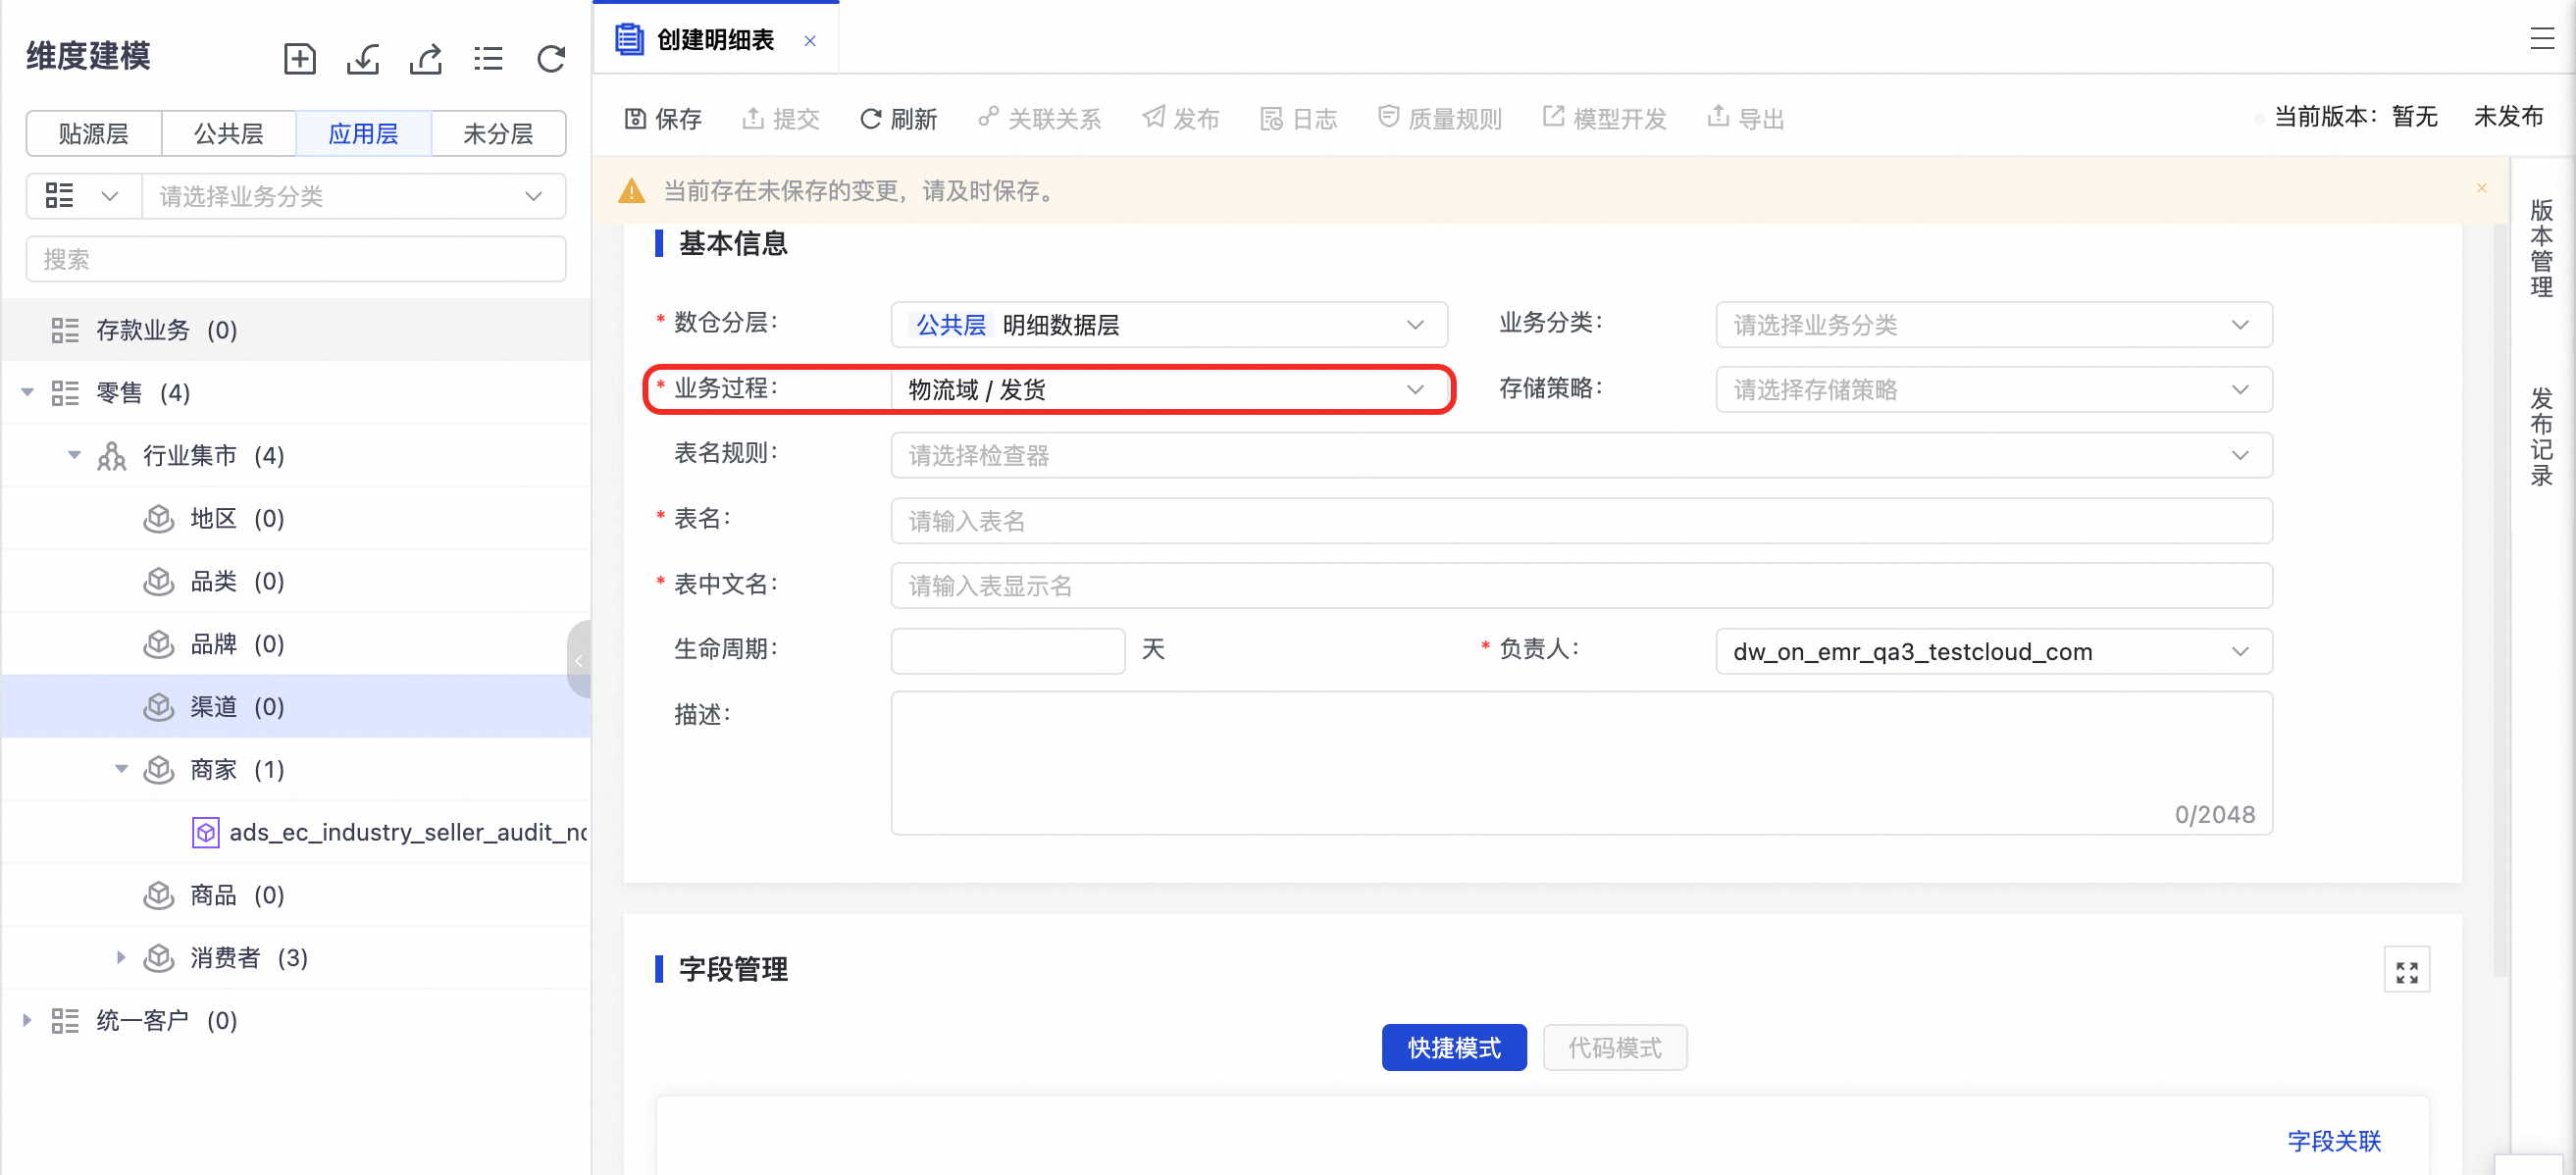Collapse the 行业集市 tree node

[75, 455]
